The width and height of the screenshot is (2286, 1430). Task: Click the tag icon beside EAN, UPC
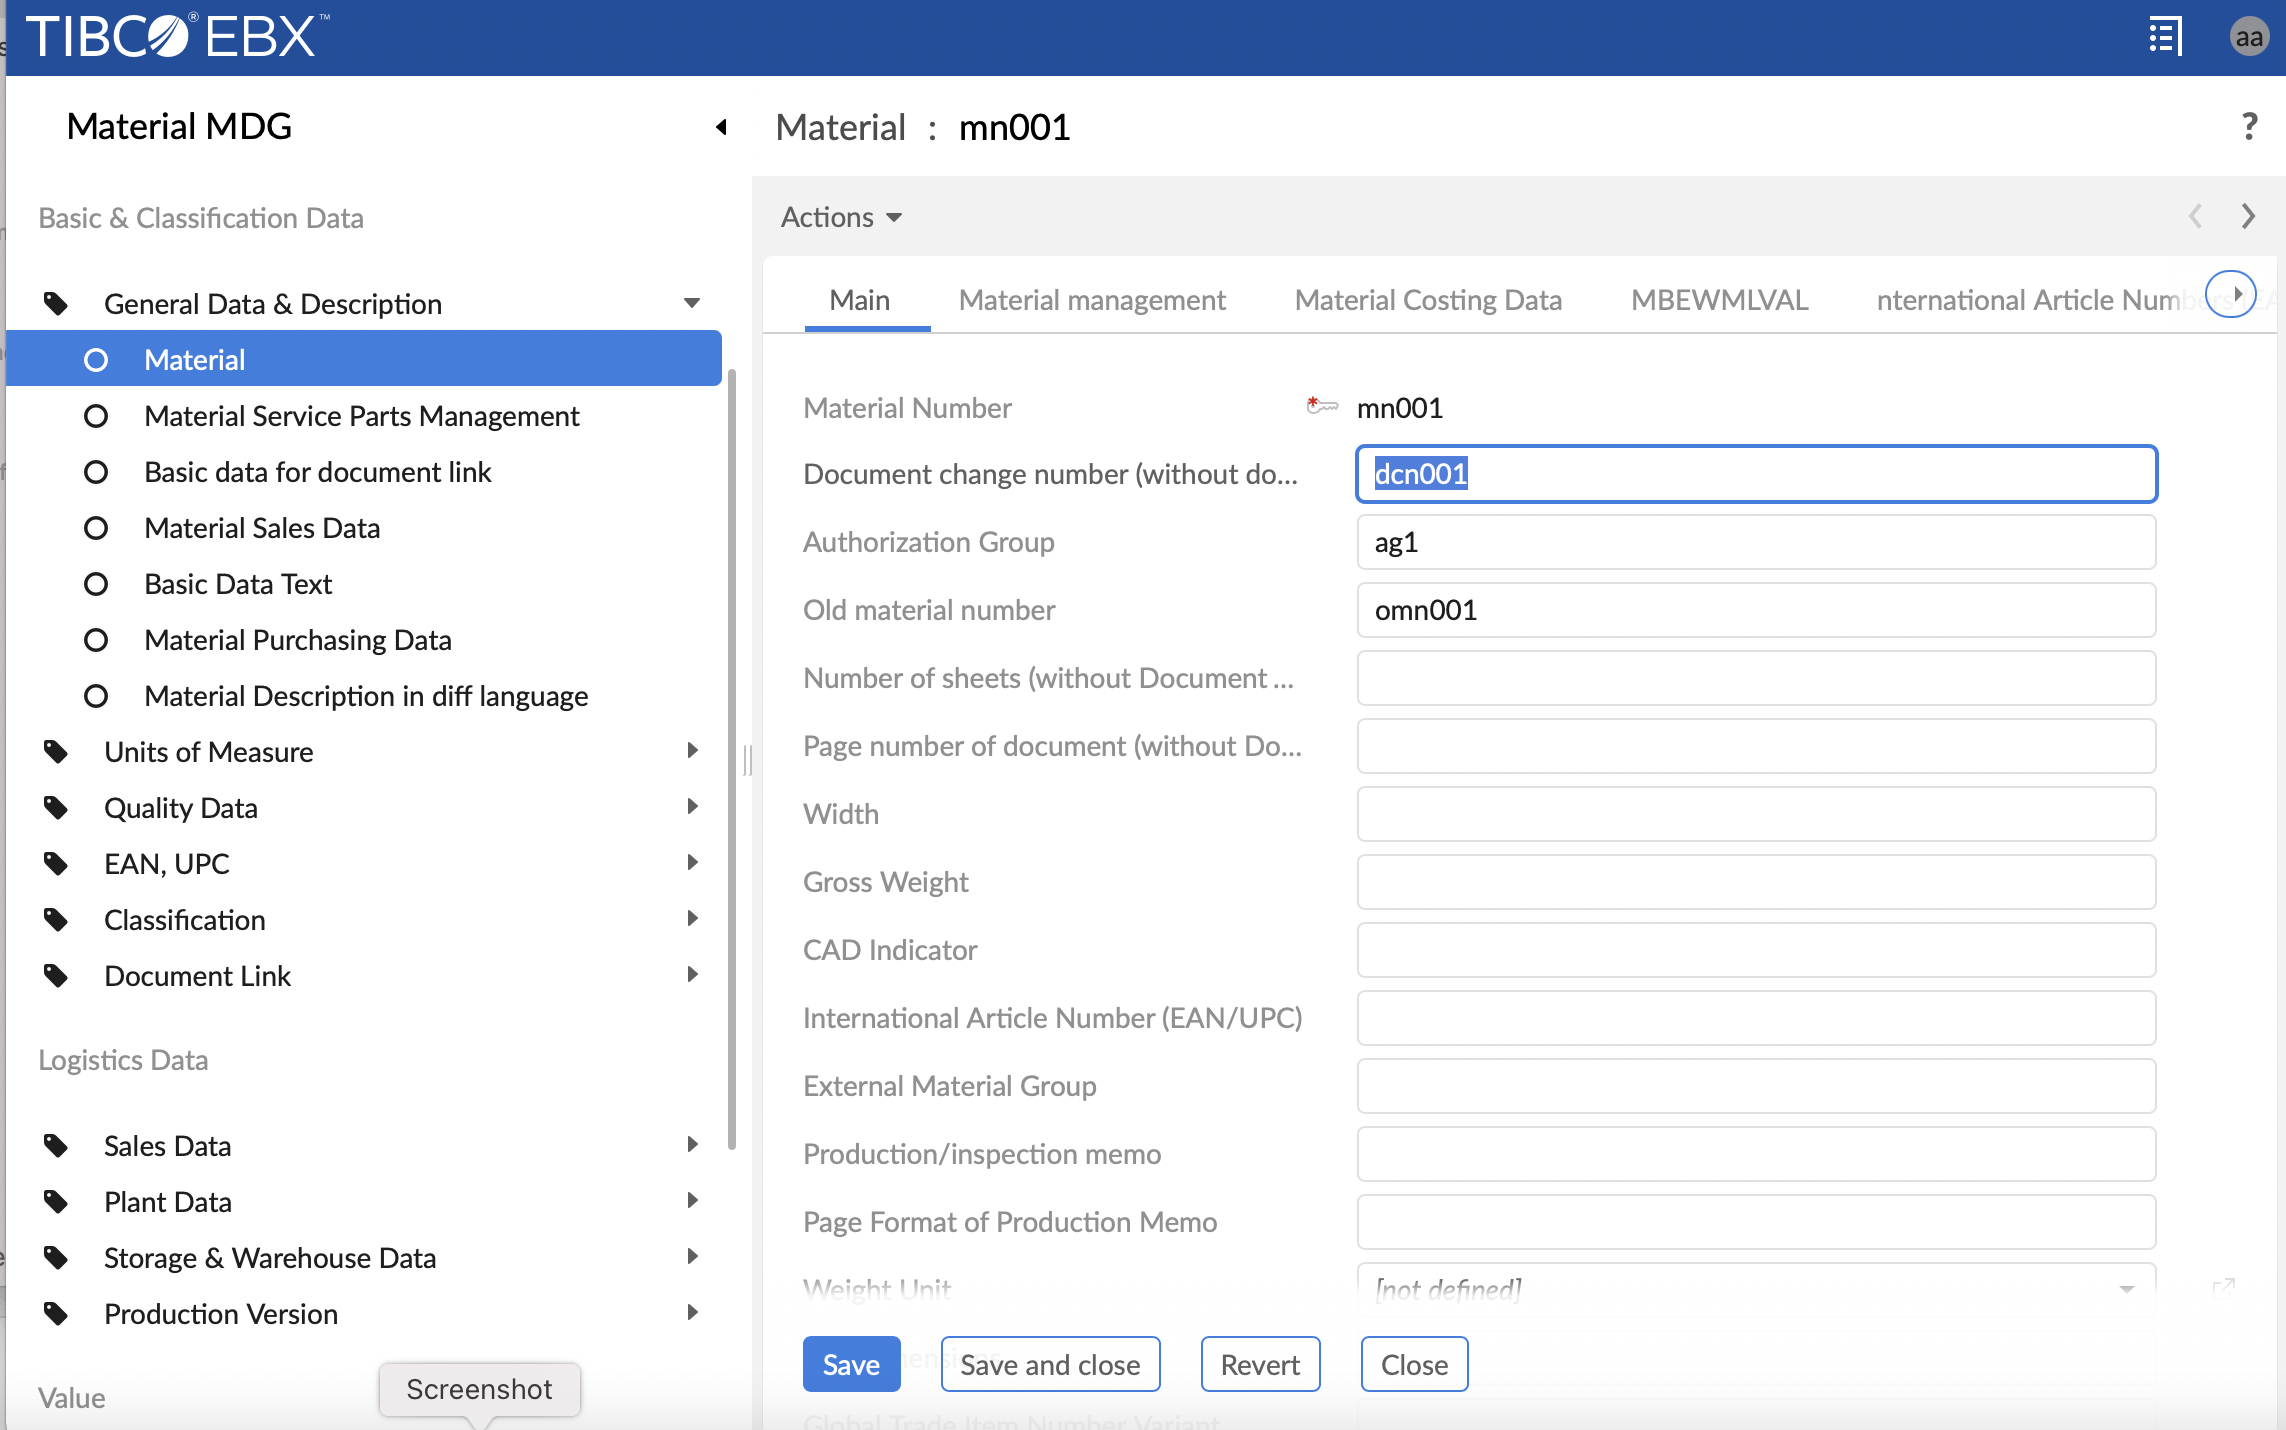(x=56, y=863)
